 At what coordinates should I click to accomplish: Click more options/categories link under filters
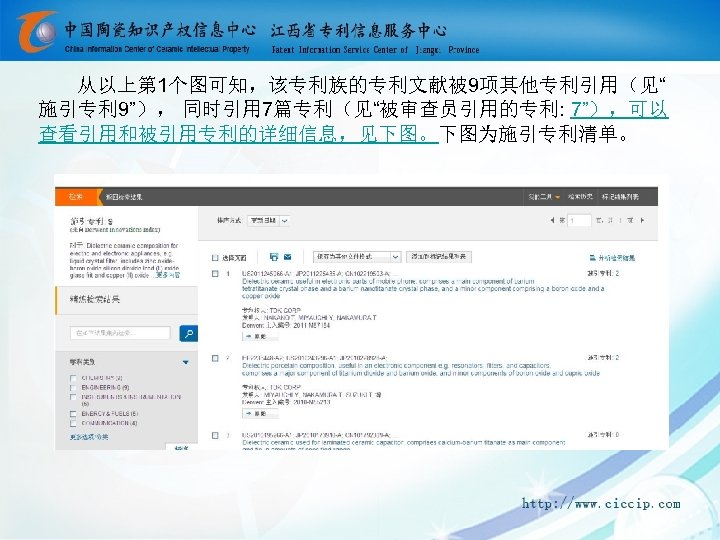coord(89,437)
